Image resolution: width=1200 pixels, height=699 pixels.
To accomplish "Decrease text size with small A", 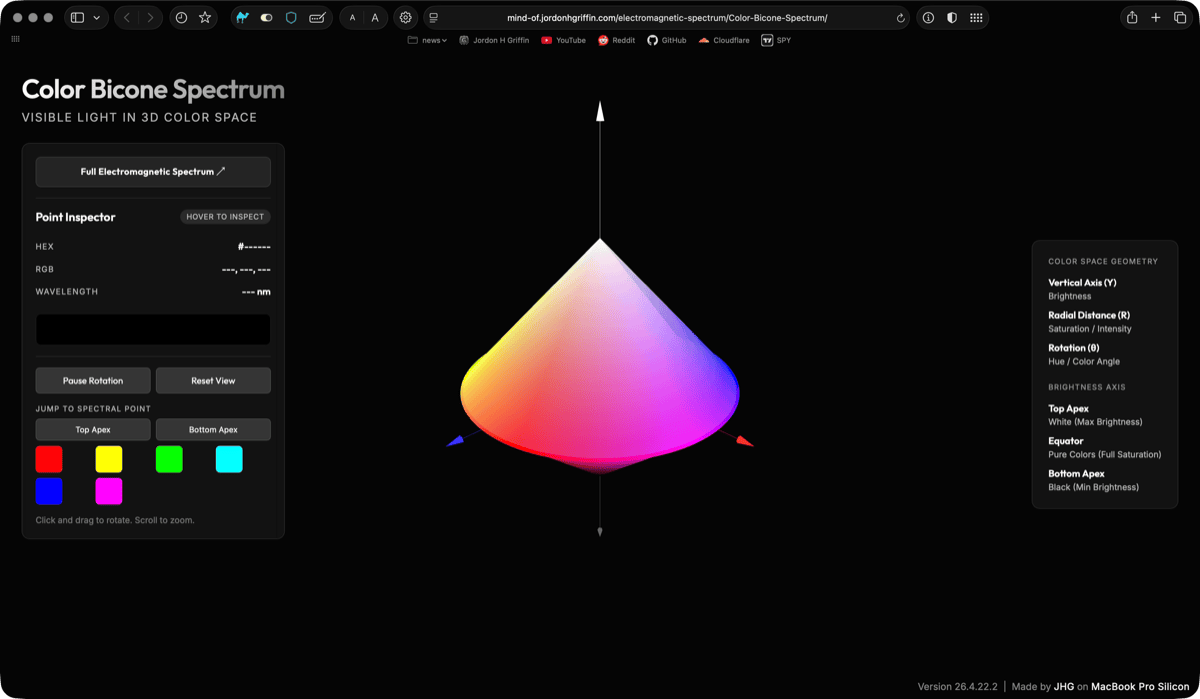I will [x=353, y=18].
